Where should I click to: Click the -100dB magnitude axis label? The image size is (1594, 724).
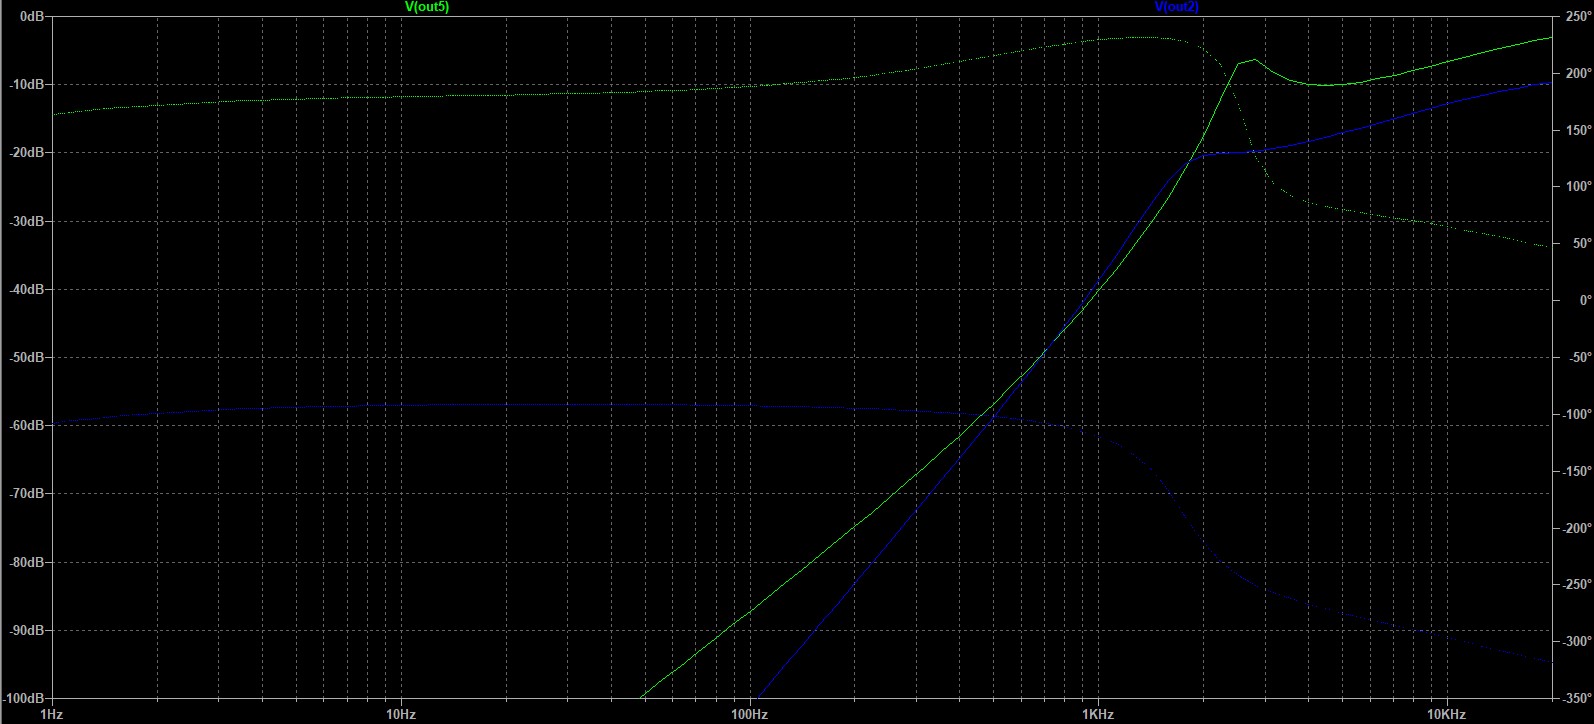[x=24, y=698]
